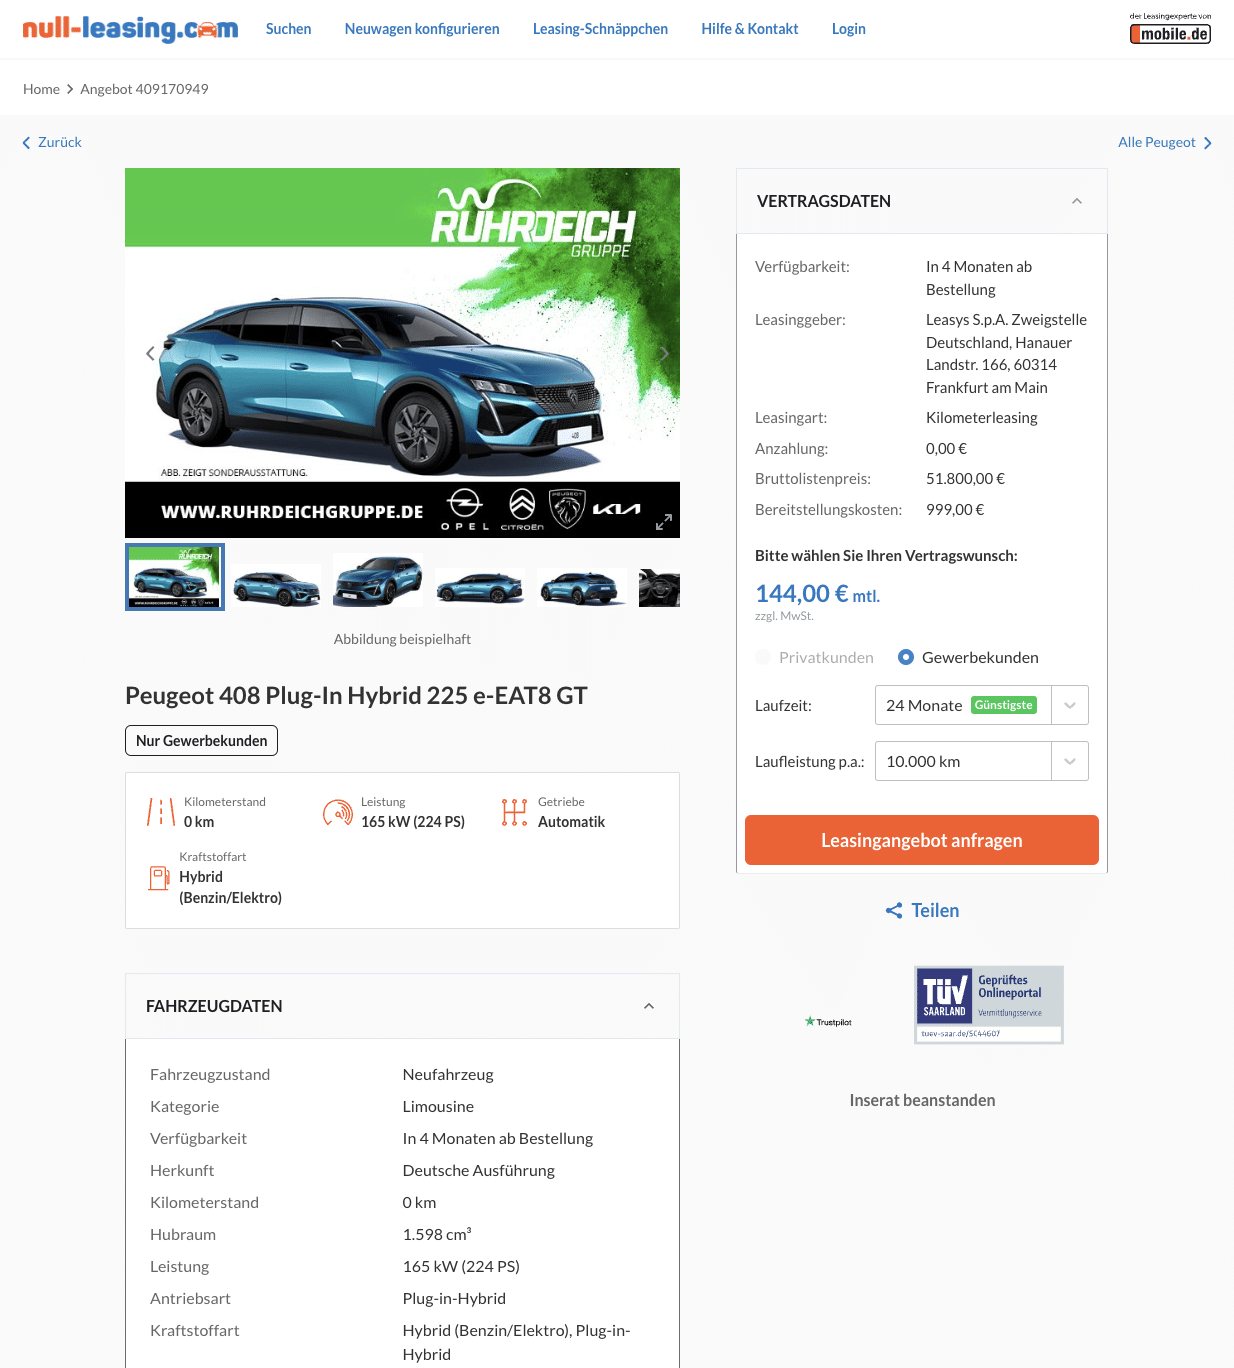1234x1368 pixels.
Task: Go back via the Zurück link
Action: point(52,142)
